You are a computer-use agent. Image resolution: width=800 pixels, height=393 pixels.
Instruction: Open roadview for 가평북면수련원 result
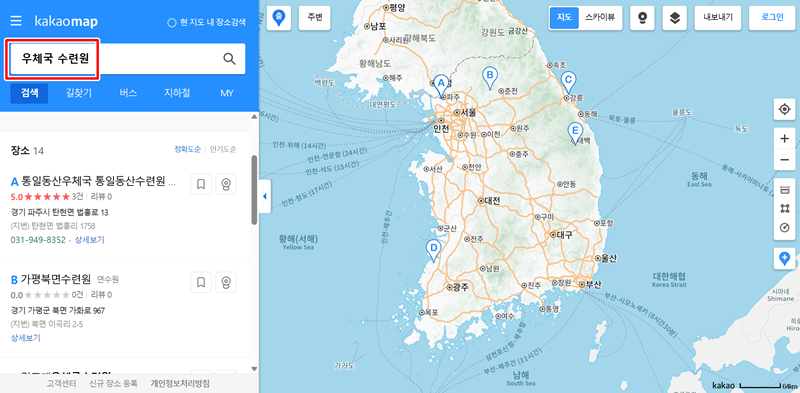pyautogui.click(x=226, y=282)
